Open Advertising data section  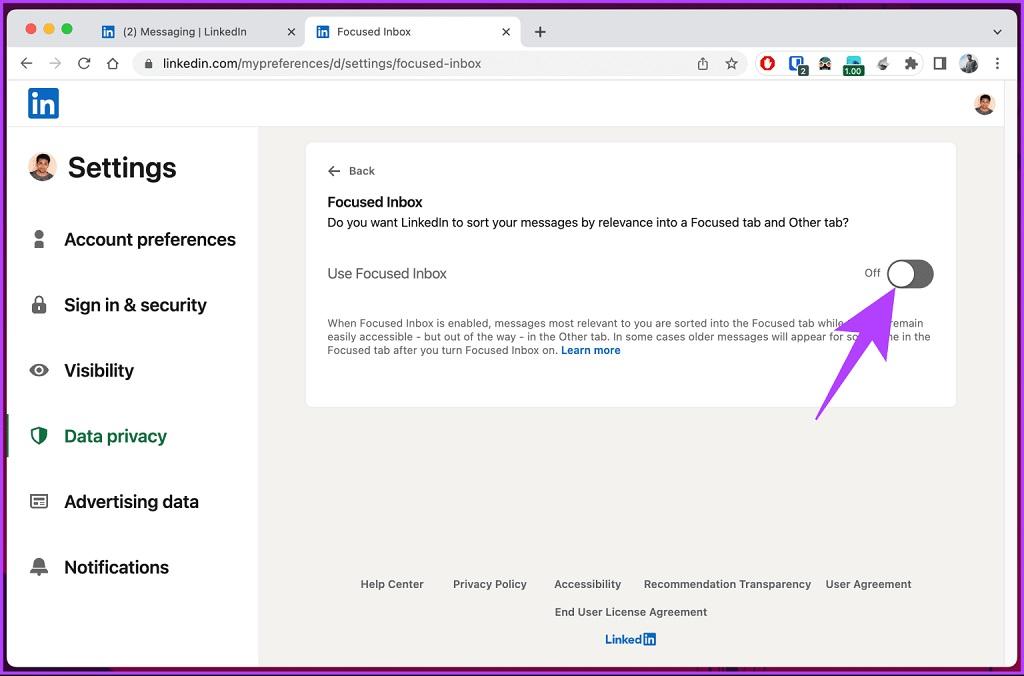click(131, 502)
